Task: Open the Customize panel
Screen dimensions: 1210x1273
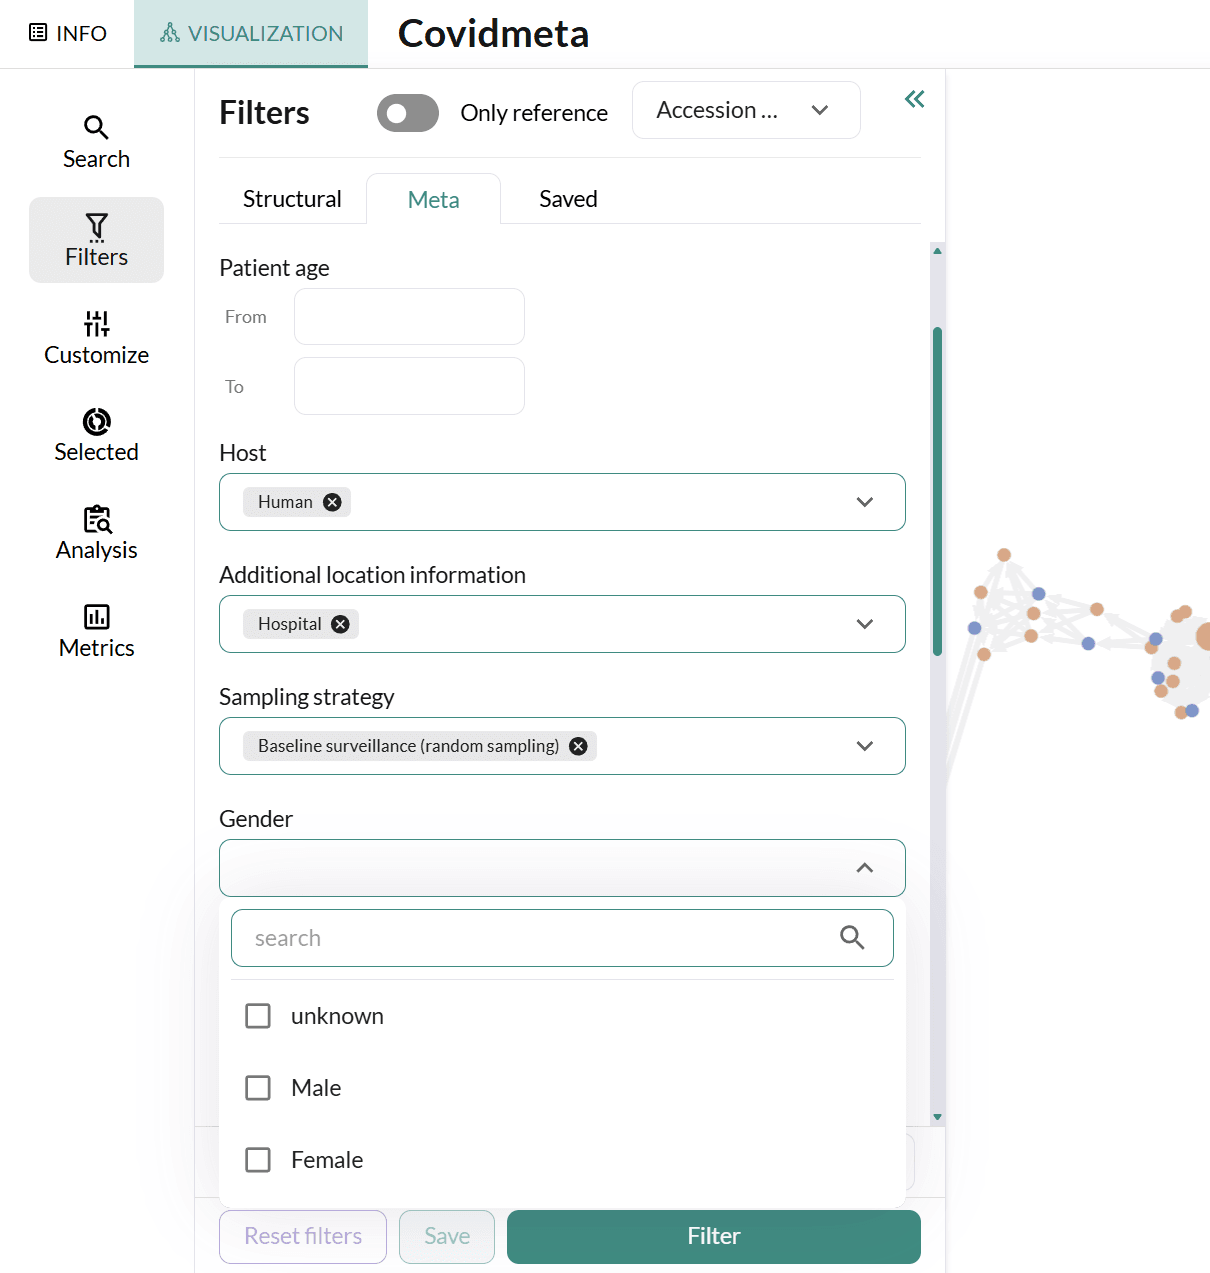Action: tap(96, 337)
